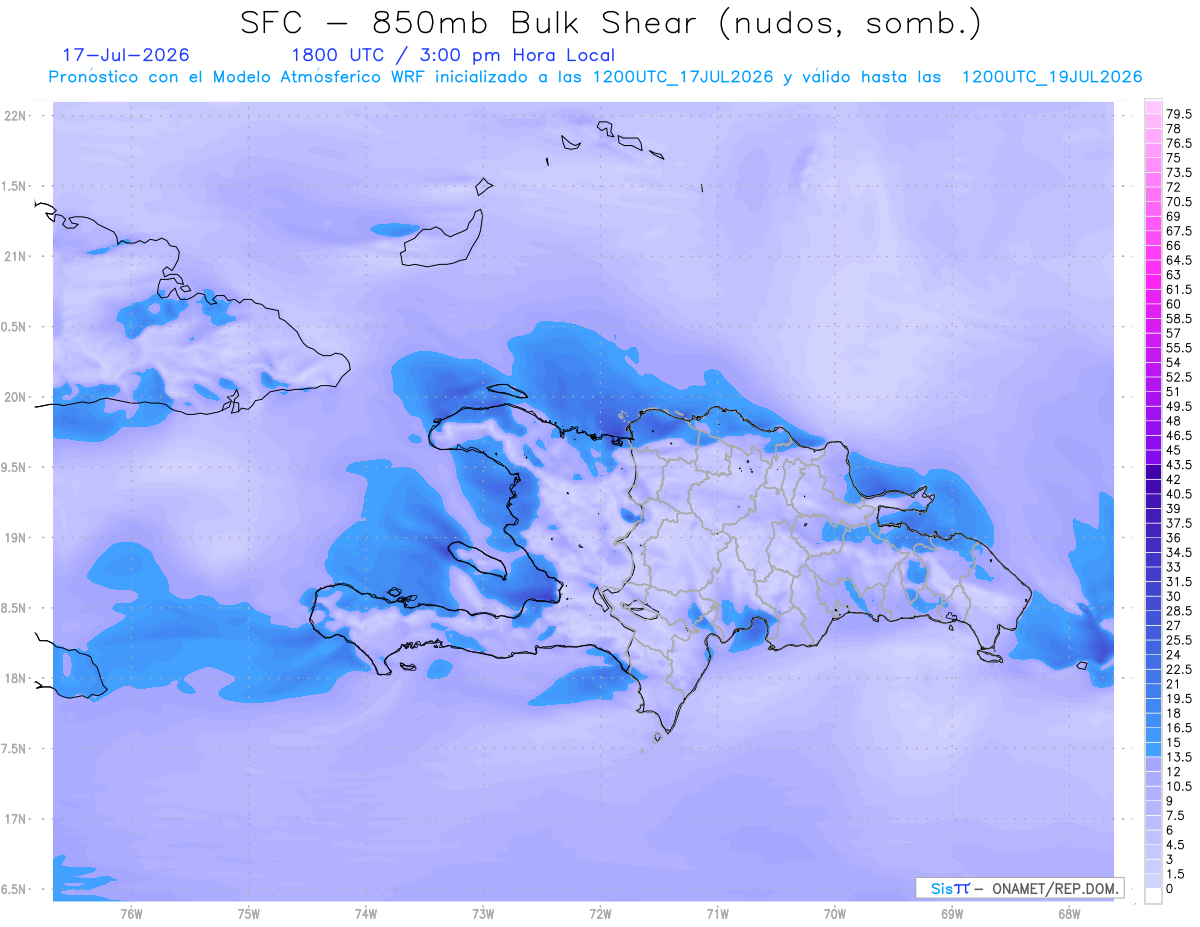Click the longitude axis label "69W"
Screen dimensions: 1200x927
pyautogui.click(x=952, y=913)
